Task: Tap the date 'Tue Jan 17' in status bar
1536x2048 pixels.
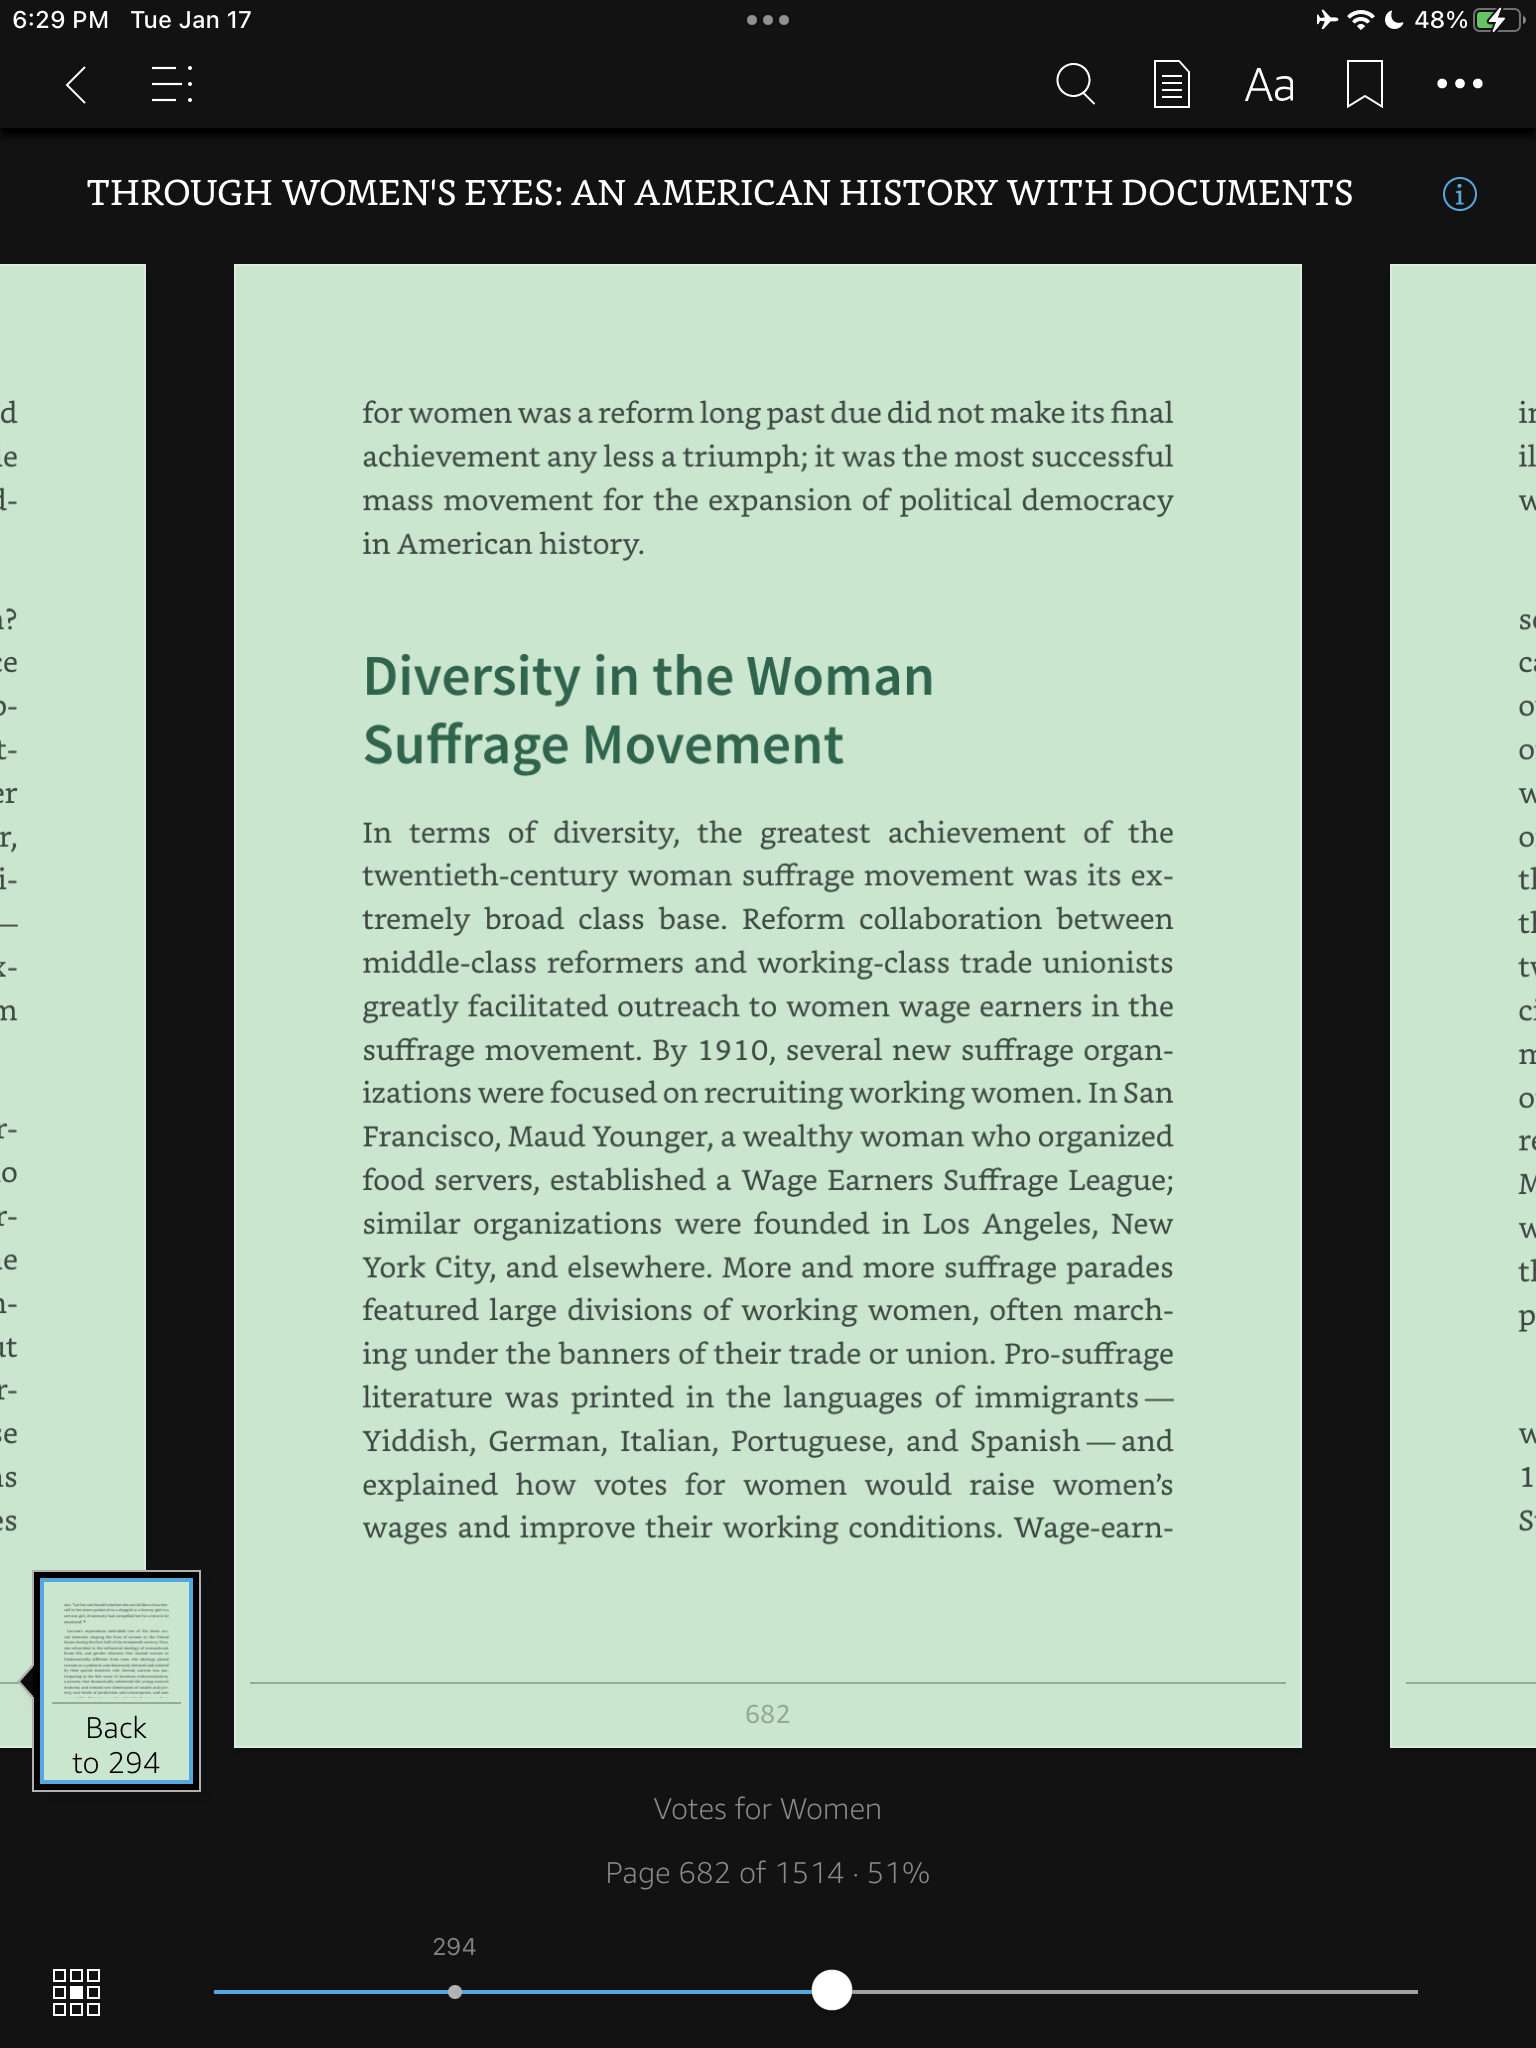Action: (x=190, y=20)
